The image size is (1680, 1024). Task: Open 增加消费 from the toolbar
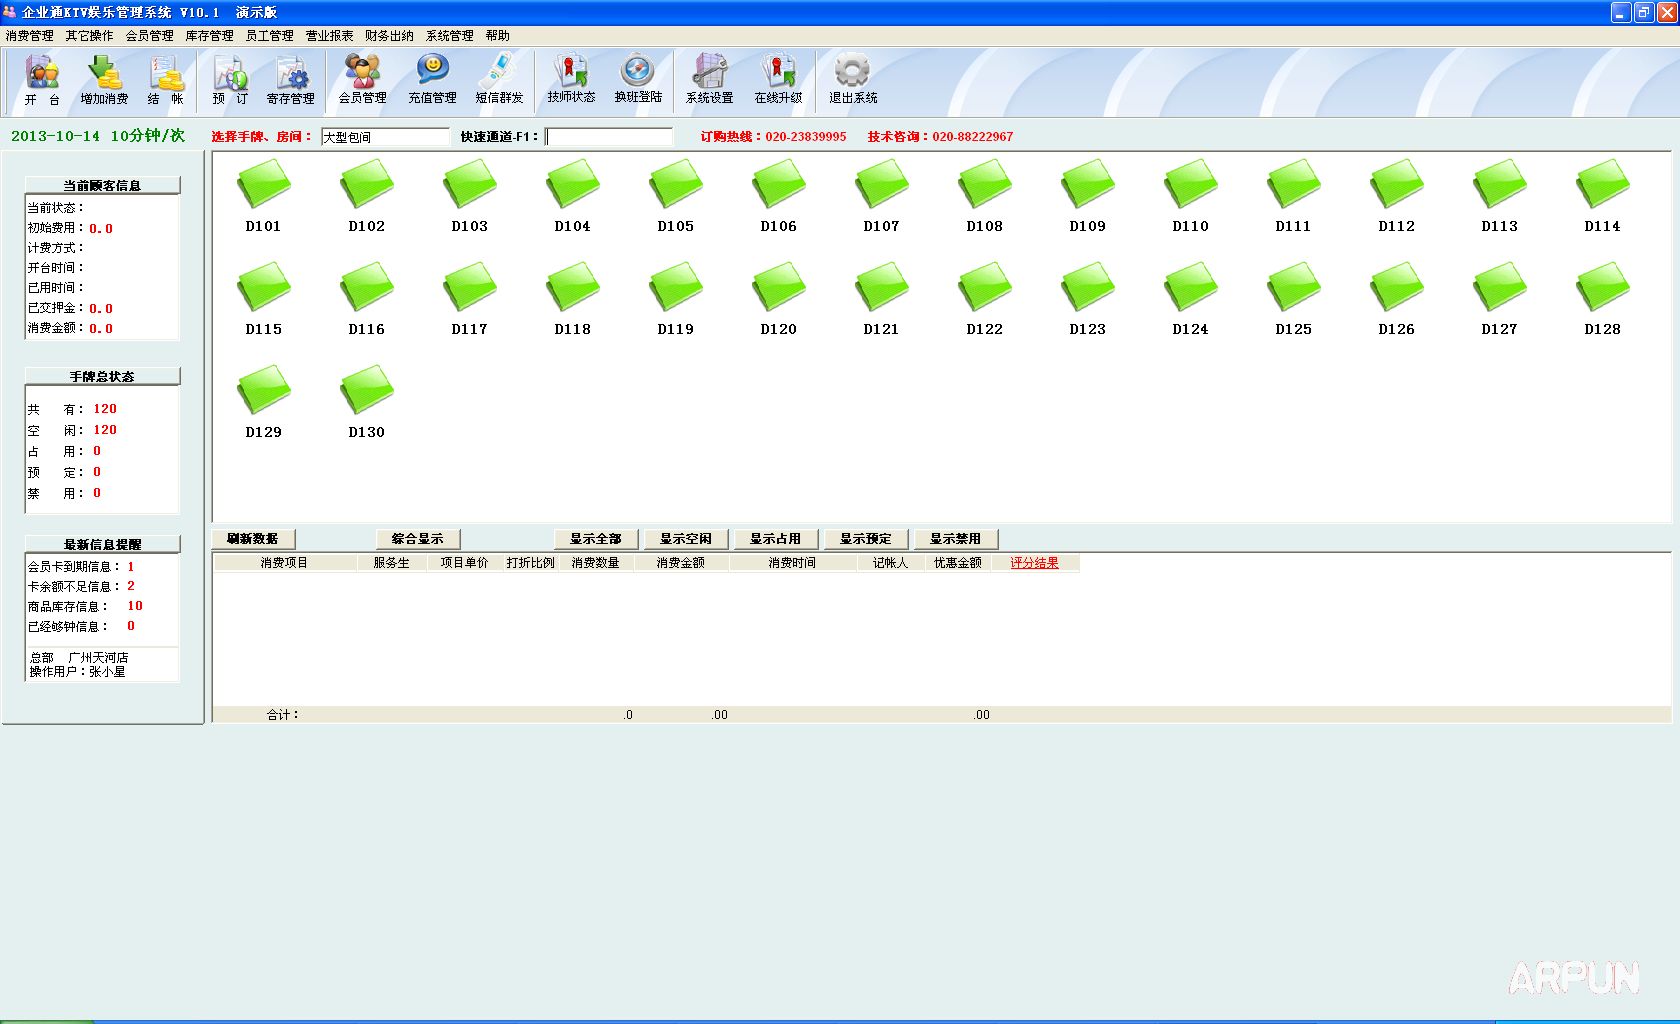104,80
